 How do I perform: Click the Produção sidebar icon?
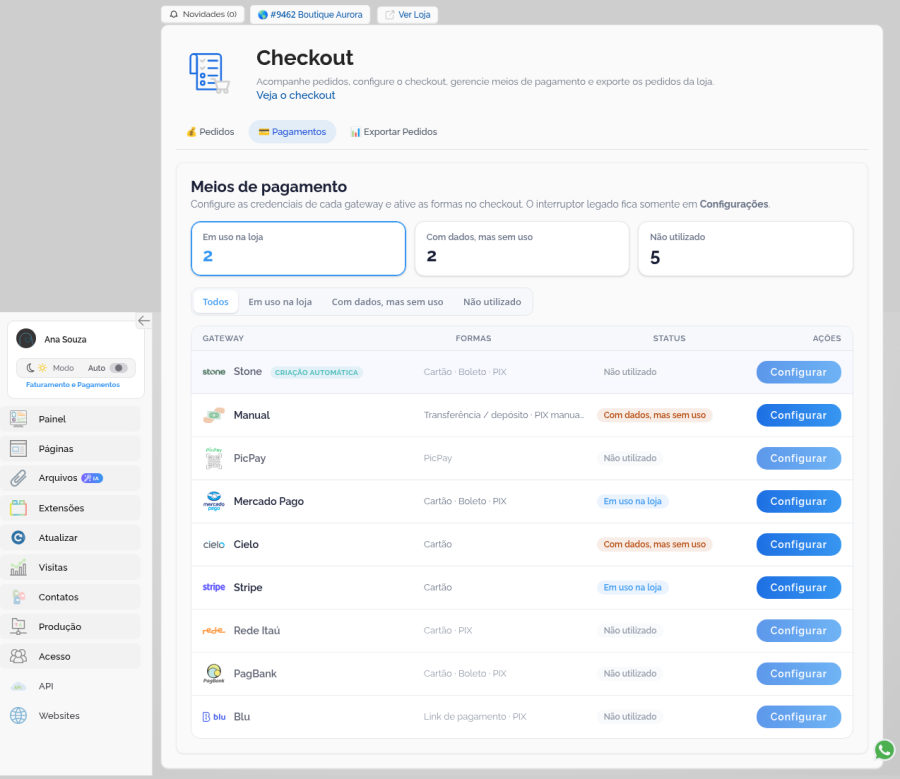point(18,627)
